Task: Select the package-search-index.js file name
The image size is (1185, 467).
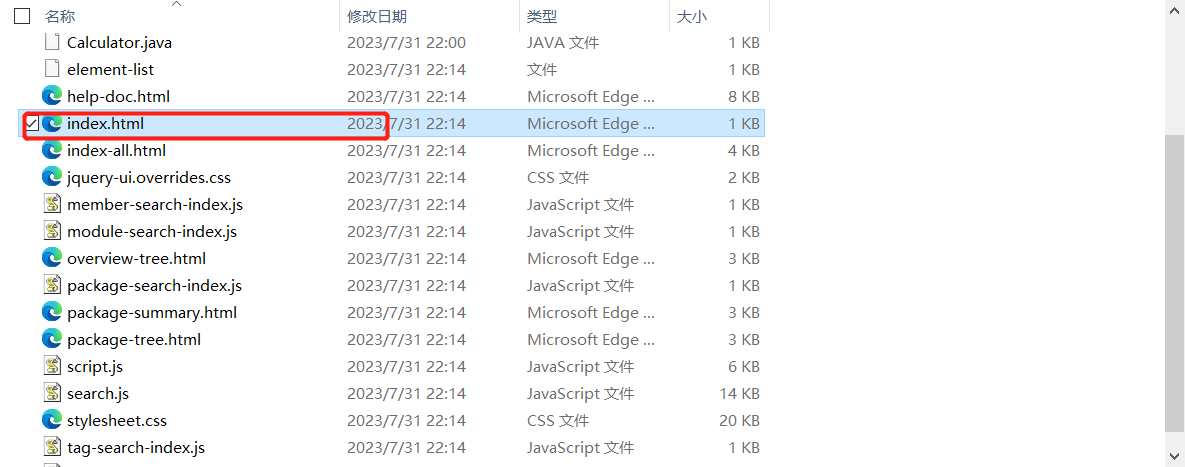Action: 154,286
